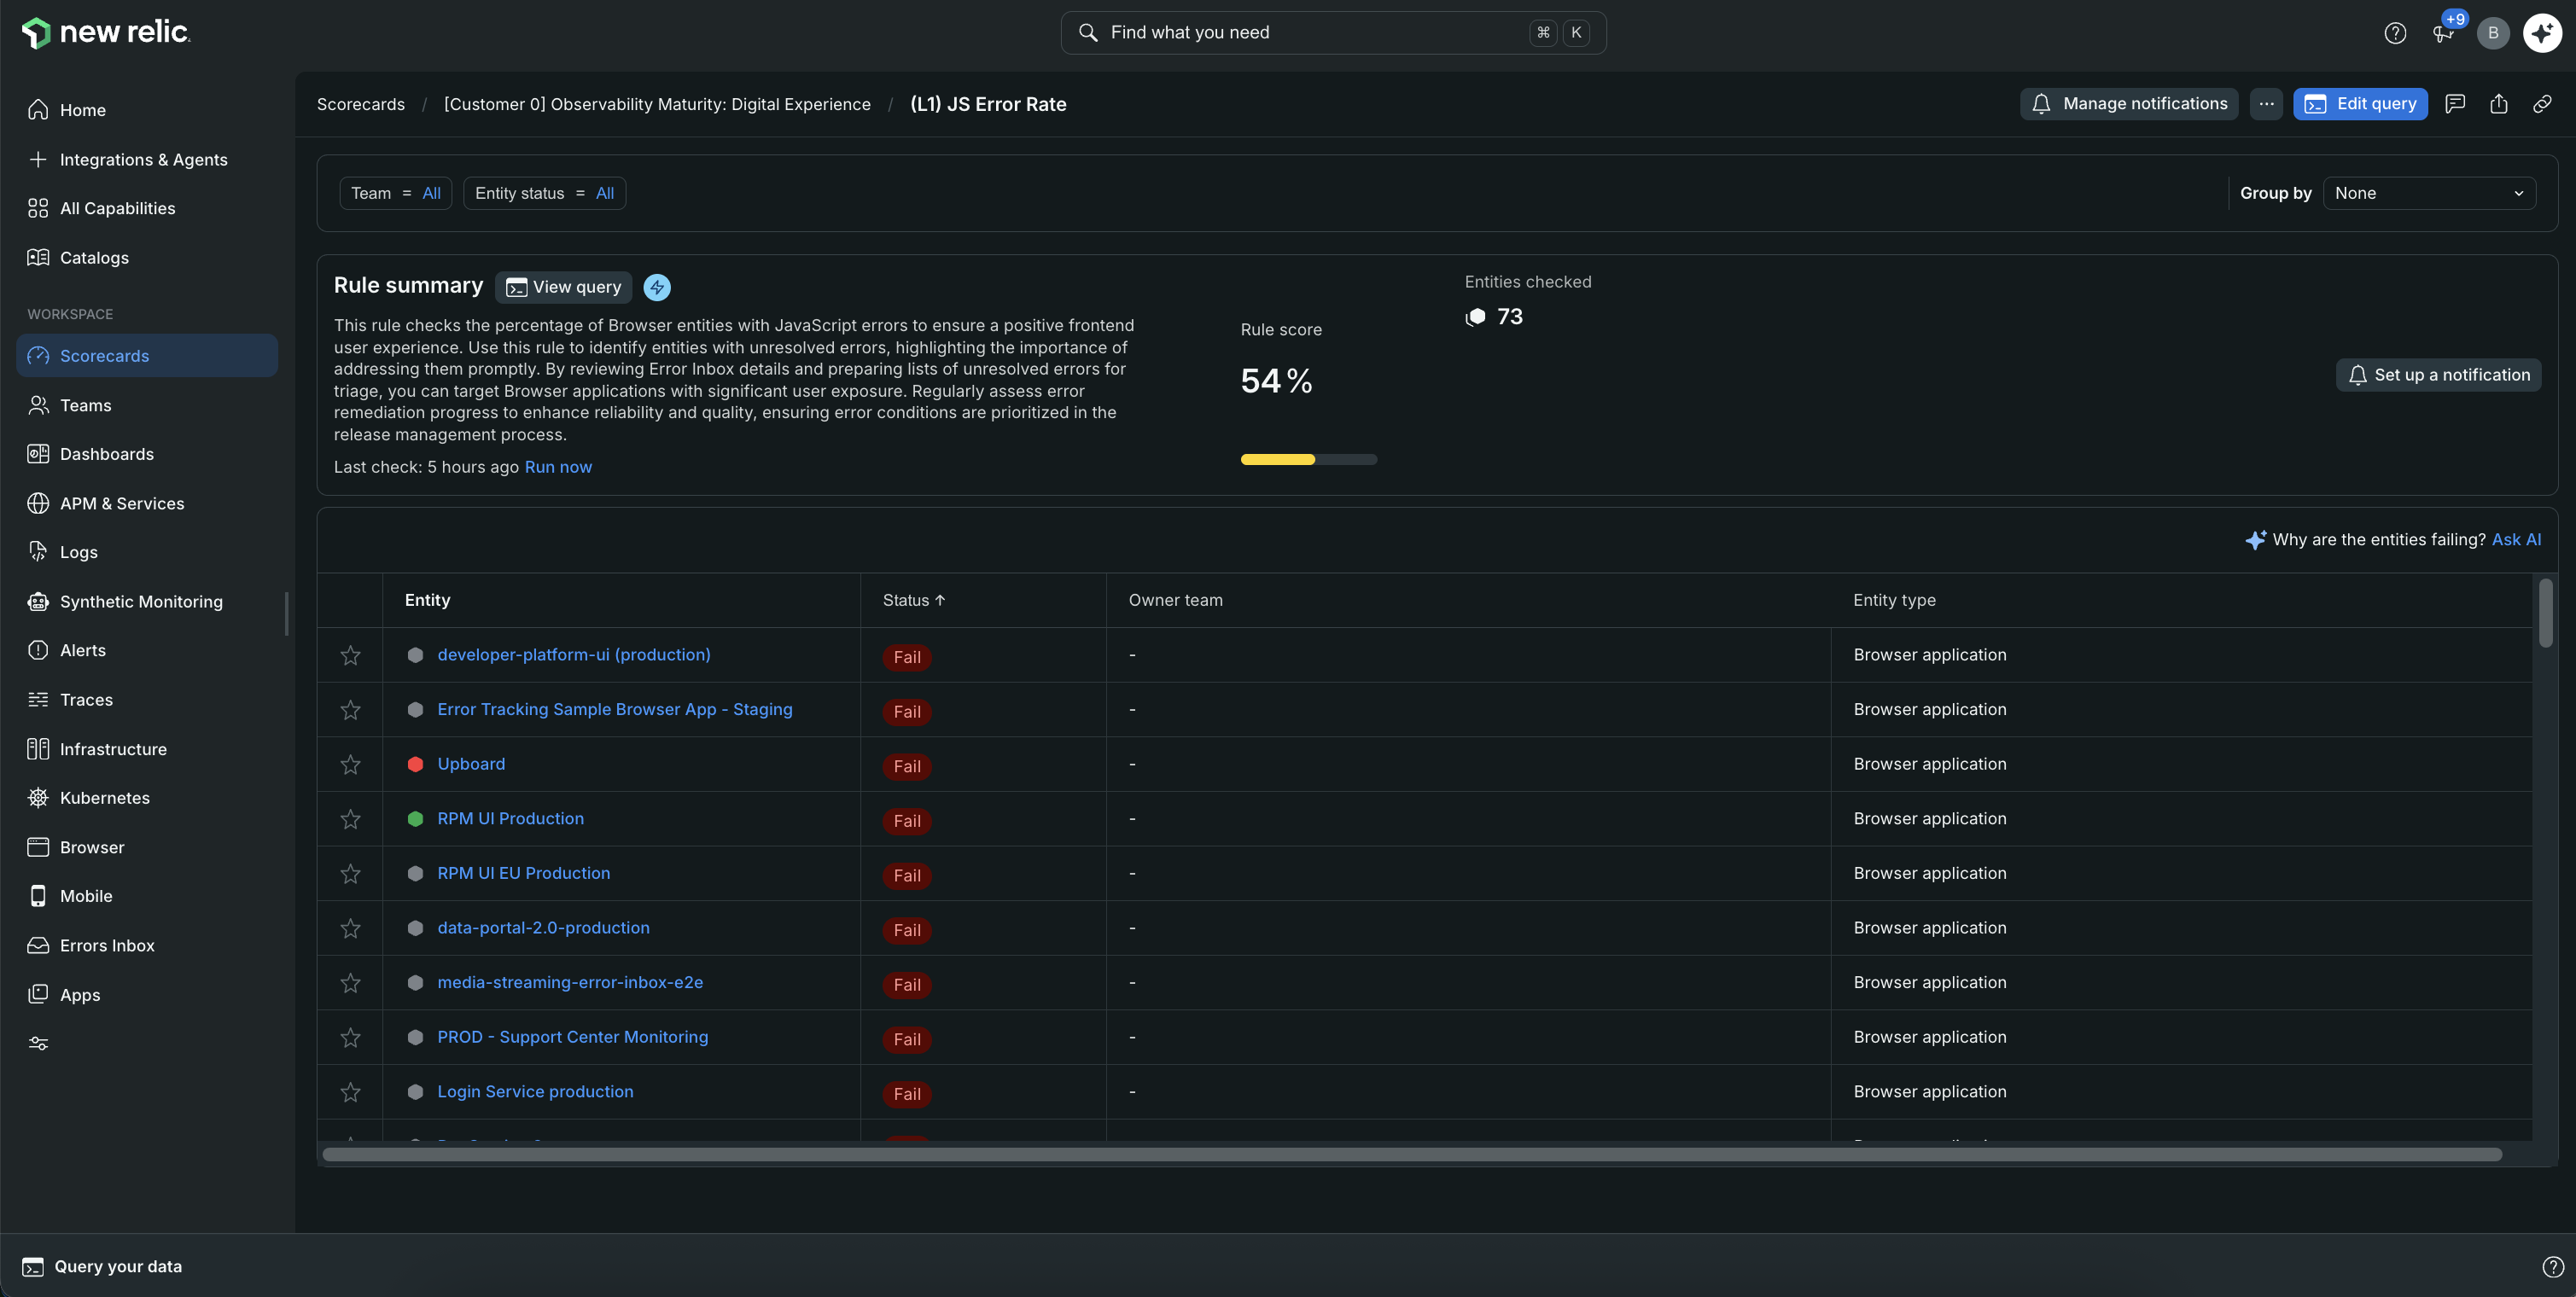Click the New Relic logo
Image resolution: width=2576 pixels, height=1297 pixels.
(x=106, y=33)
